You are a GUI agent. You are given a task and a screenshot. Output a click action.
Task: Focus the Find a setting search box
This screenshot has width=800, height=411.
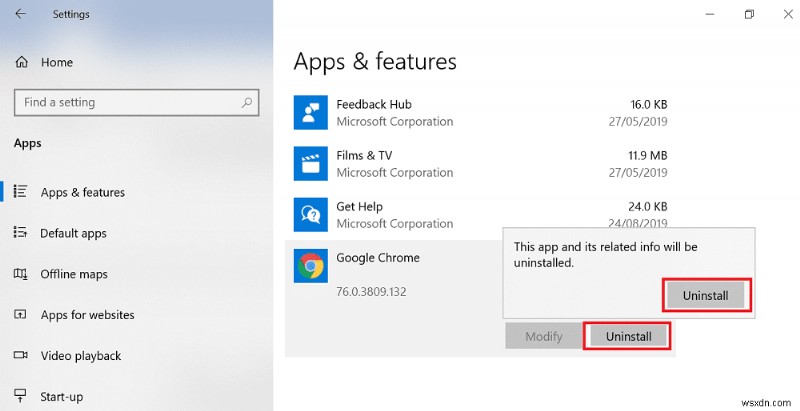(137, 102)
